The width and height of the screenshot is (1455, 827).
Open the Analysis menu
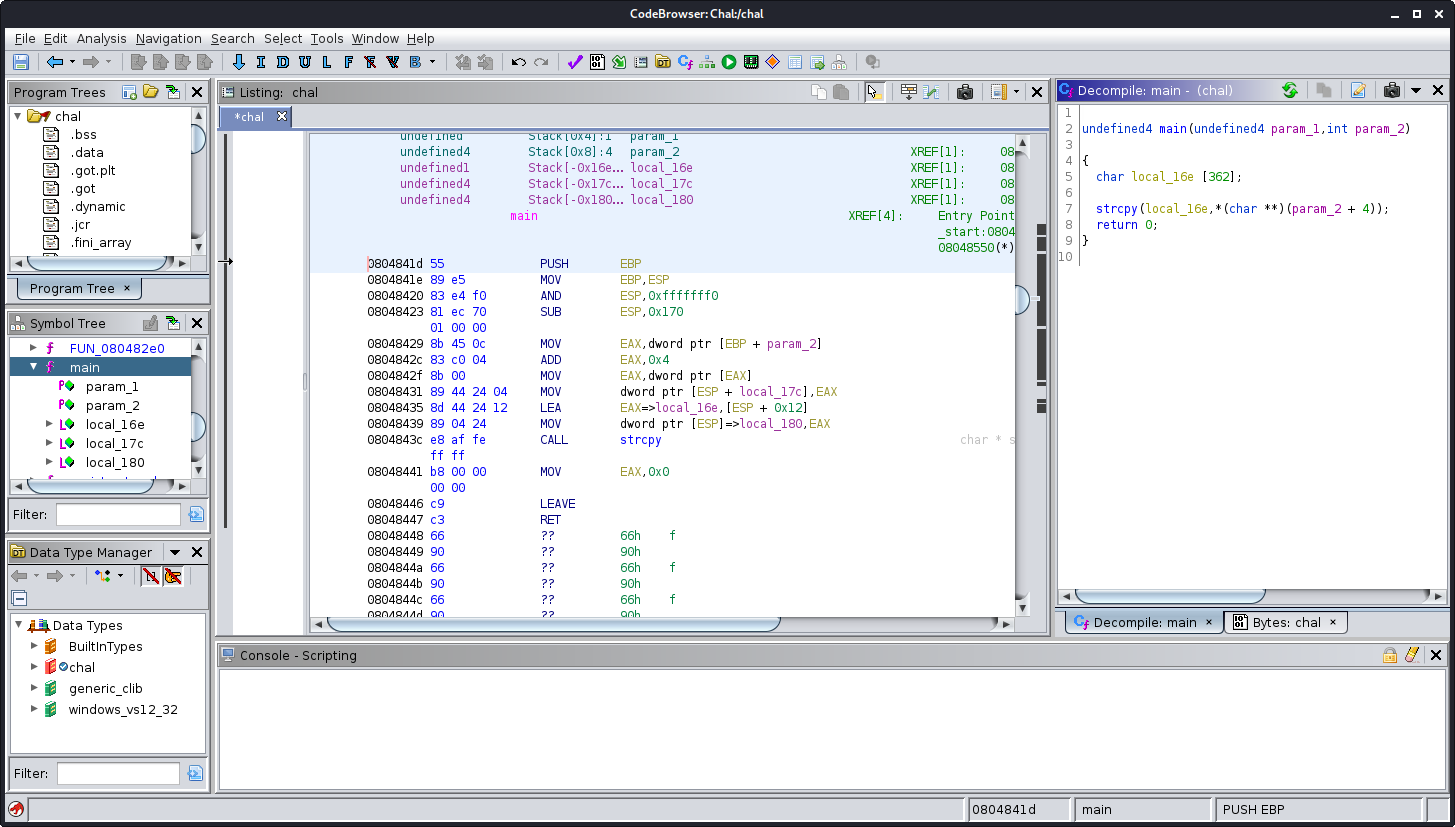(102, 38)
